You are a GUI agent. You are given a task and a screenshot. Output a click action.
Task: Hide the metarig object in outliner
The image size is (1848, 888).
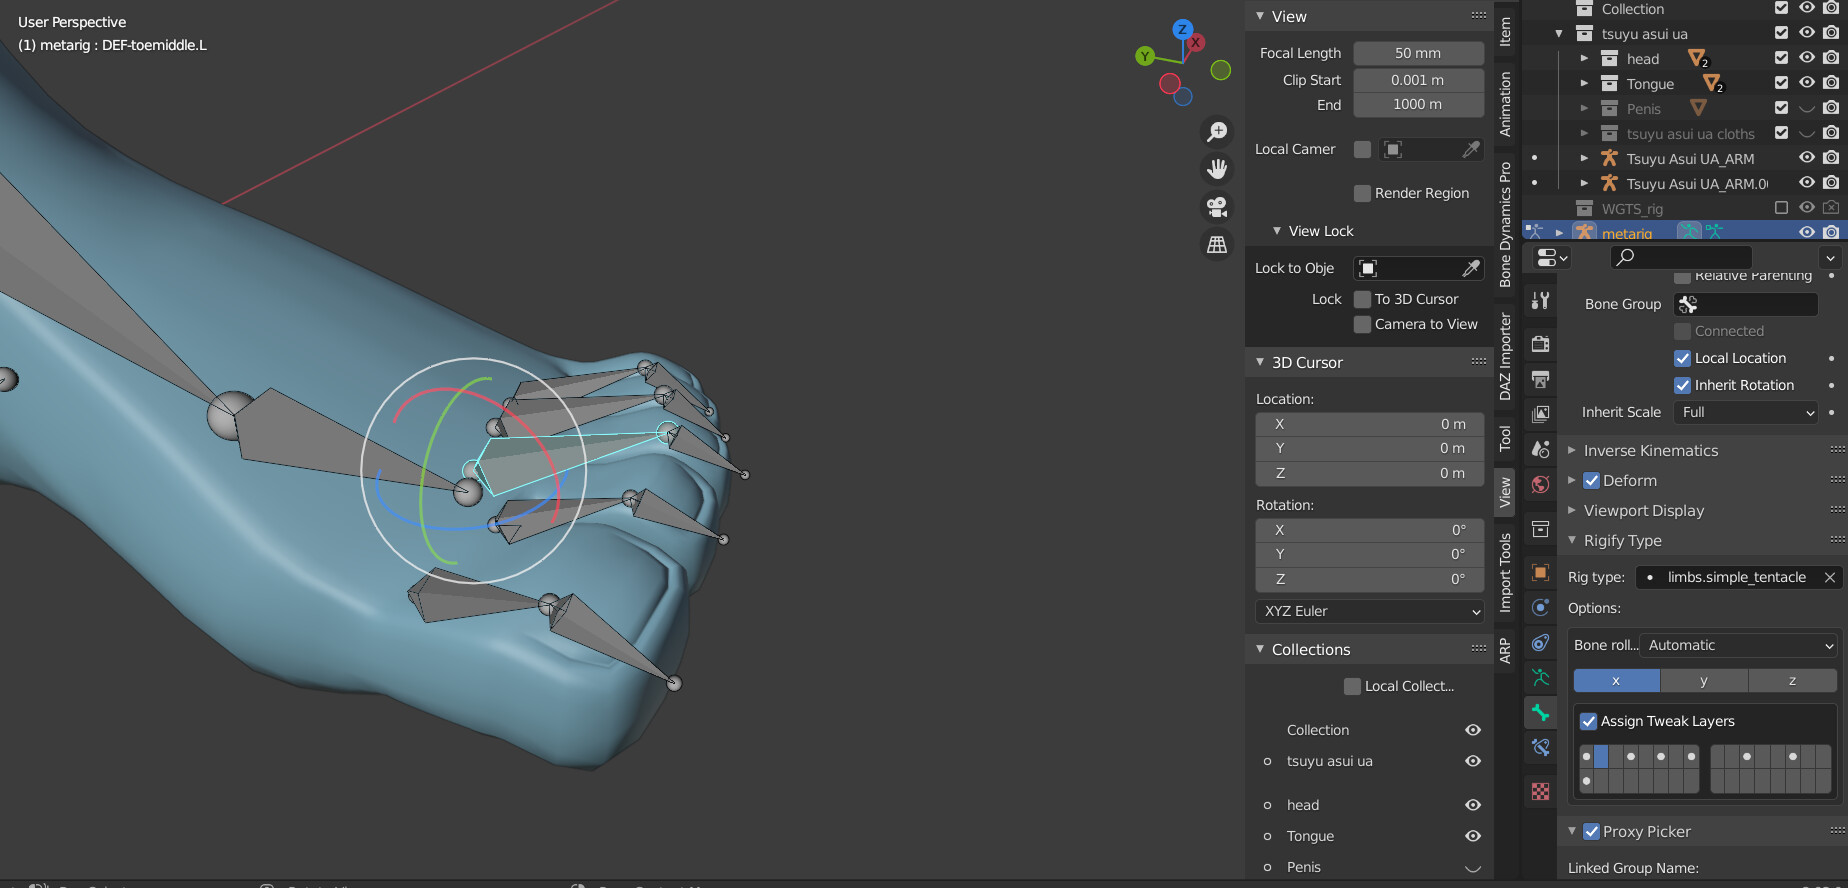pos(1806,232)
